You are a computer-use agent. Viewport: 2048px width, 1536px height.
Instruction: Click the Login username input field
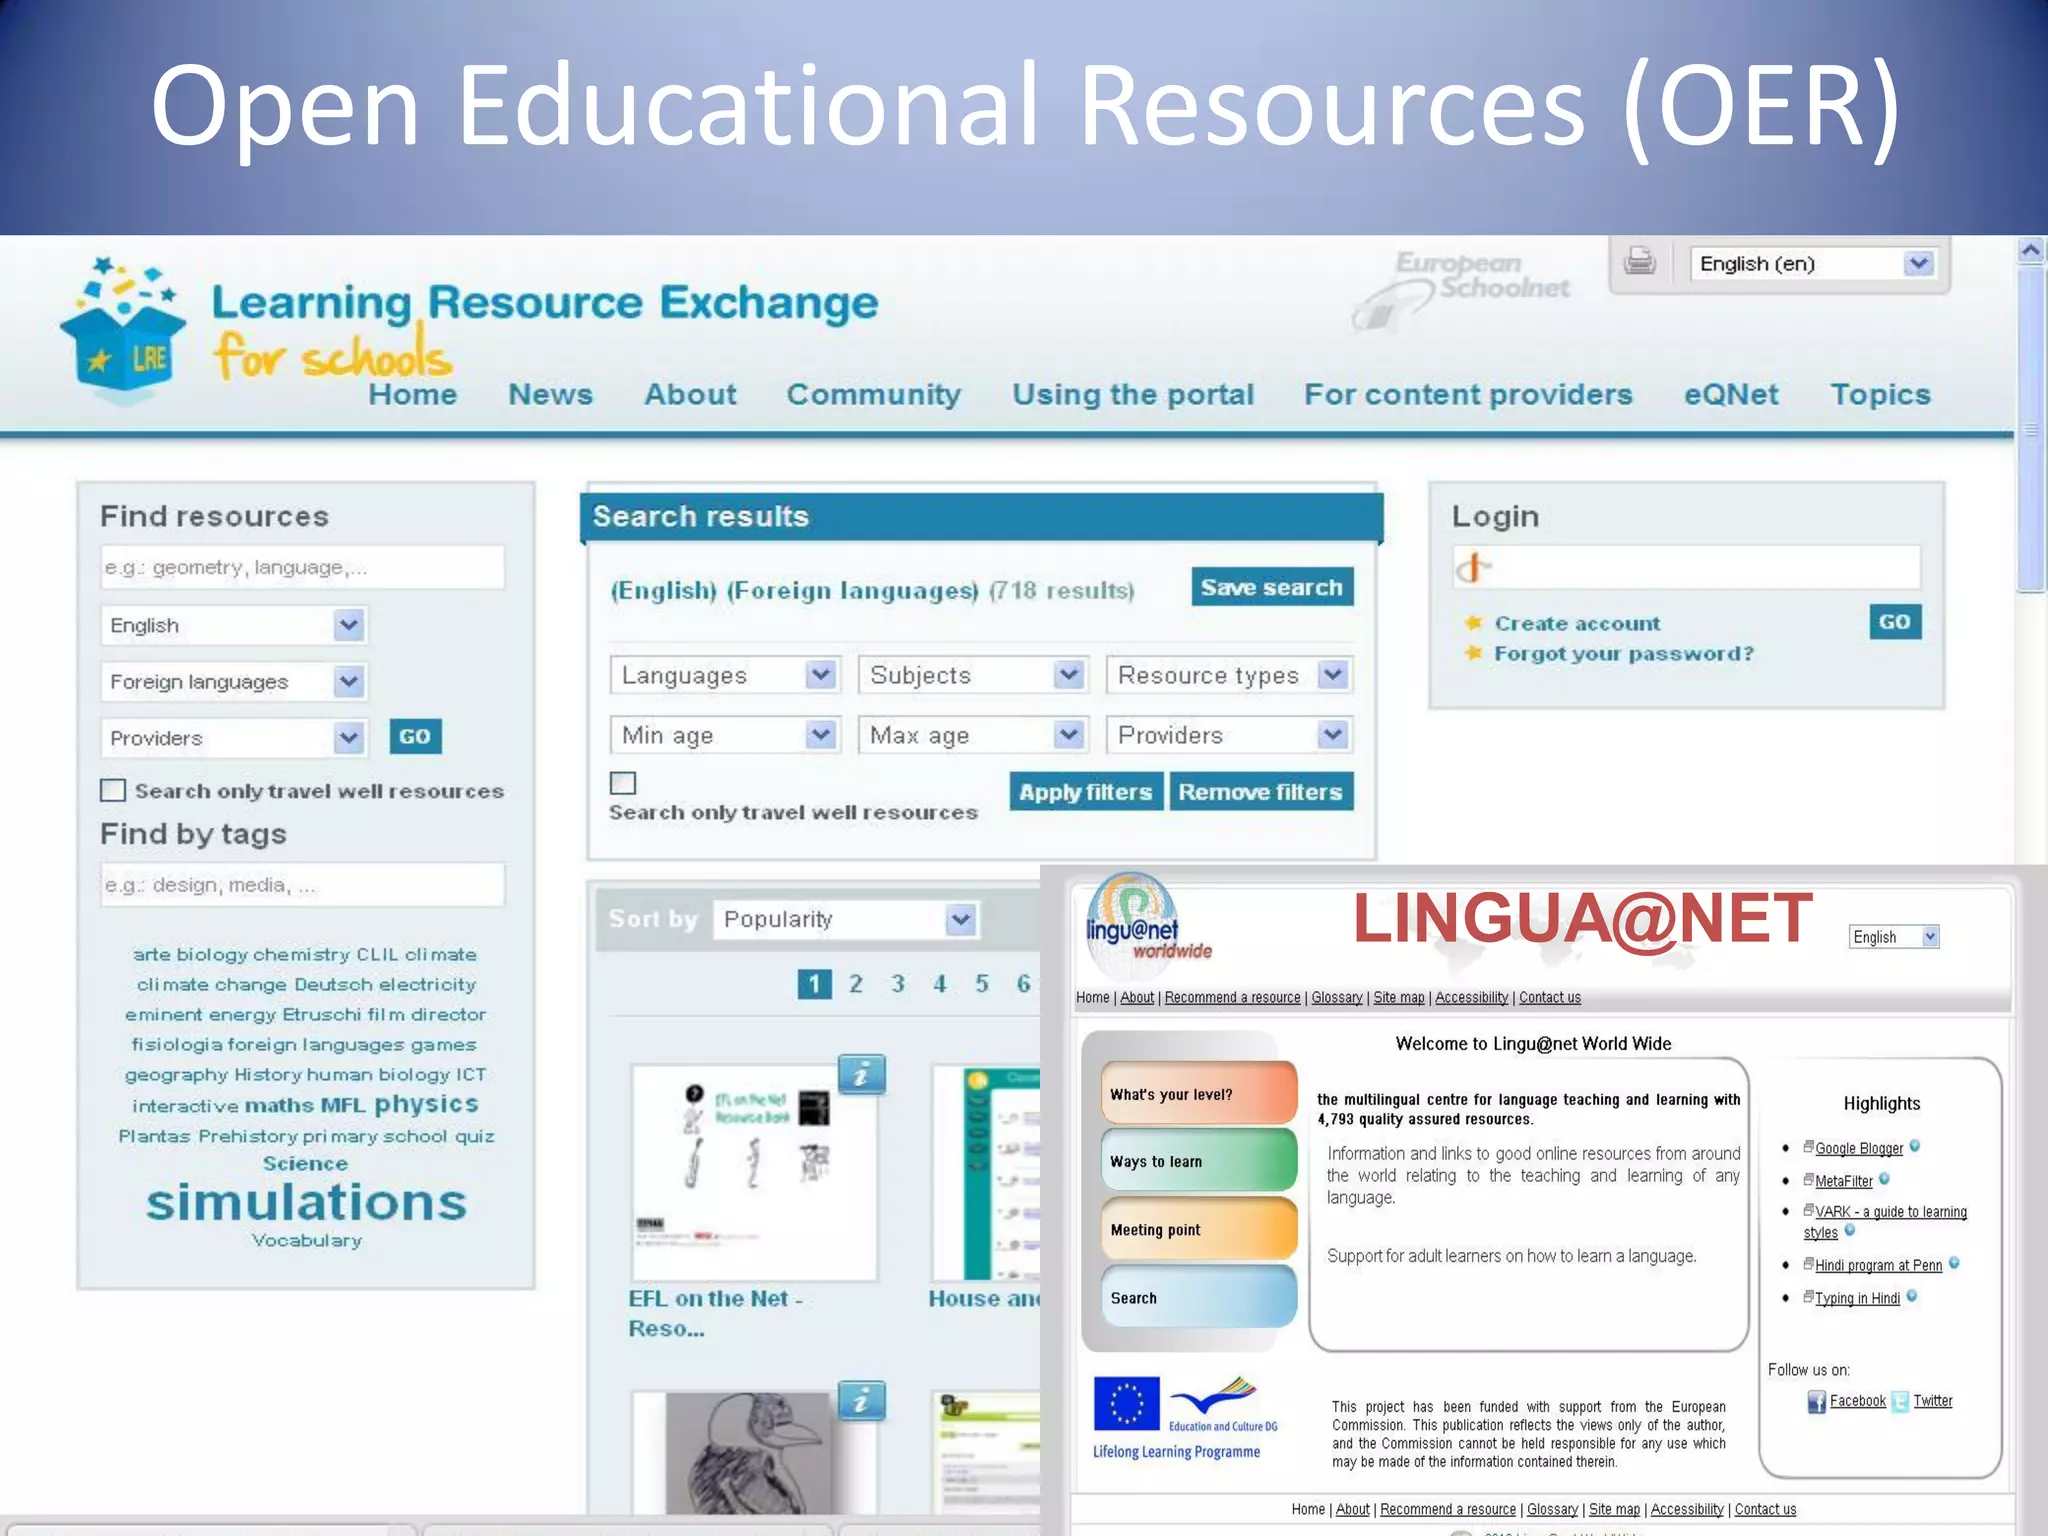(1686, 567)
